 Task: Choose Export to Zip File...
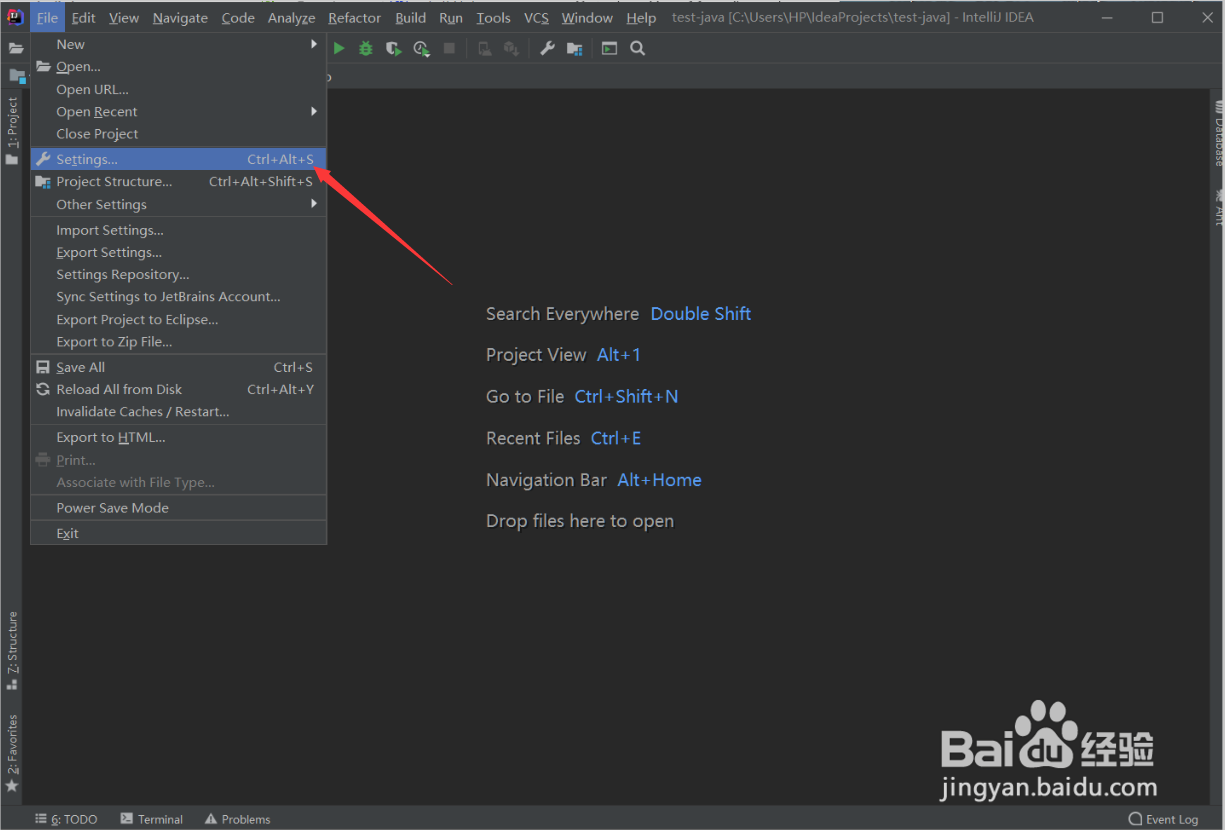pyautogui.click(x=178, y=341)
